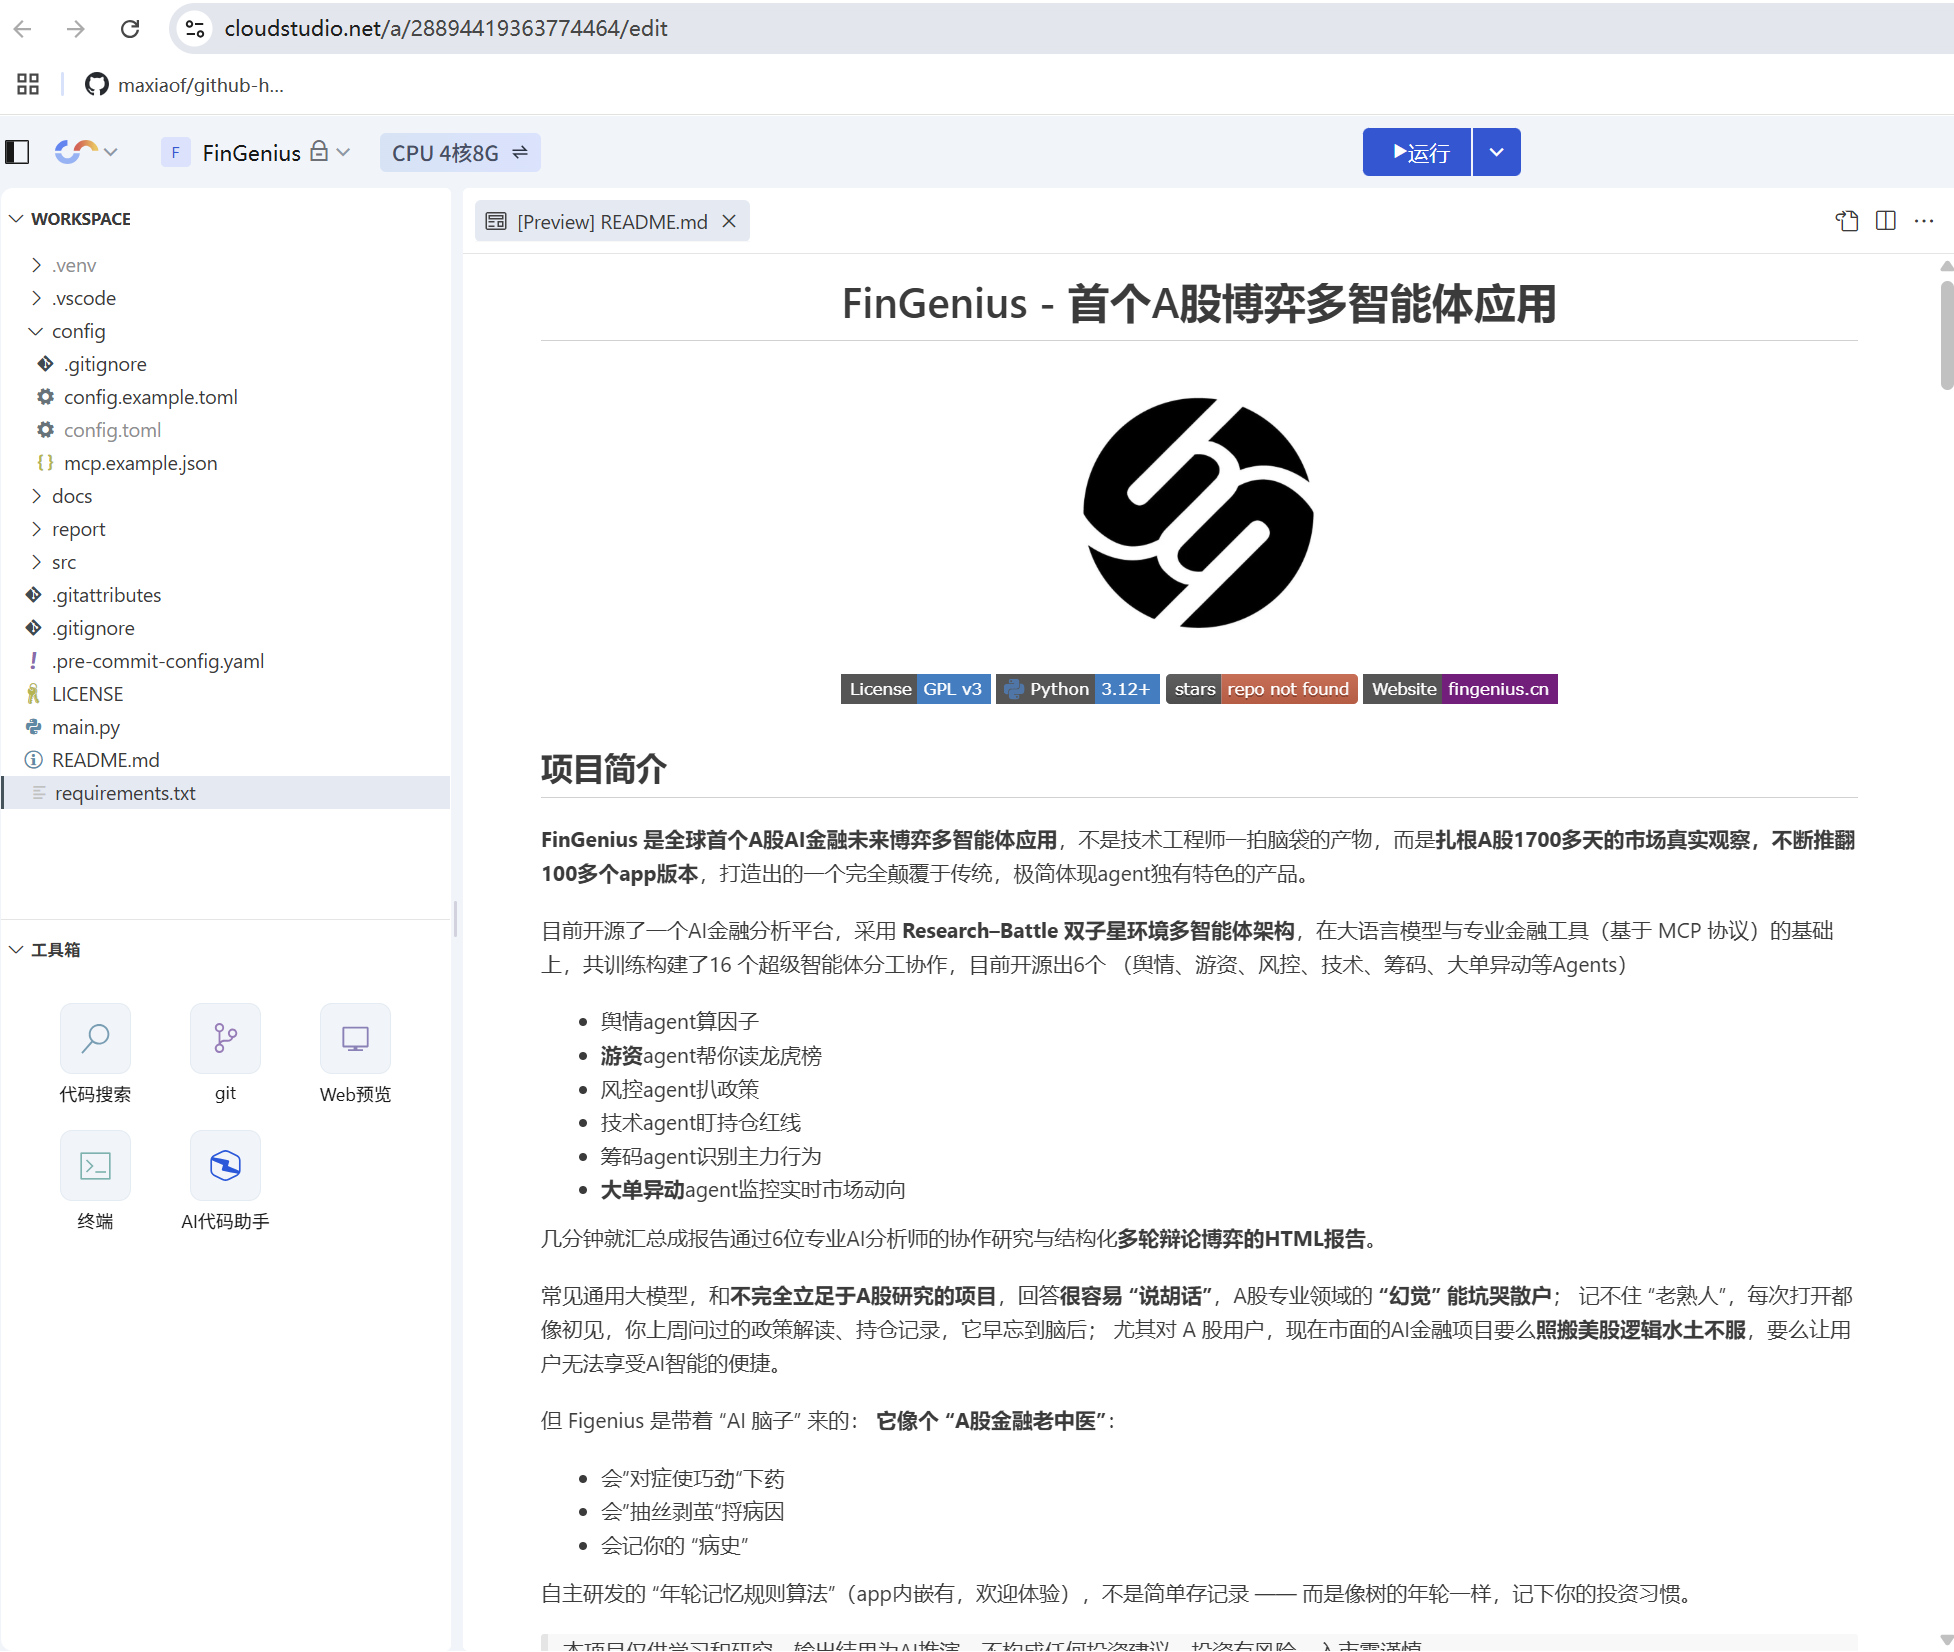Open the site information icon in the address bar

click(x=196, y=29)
